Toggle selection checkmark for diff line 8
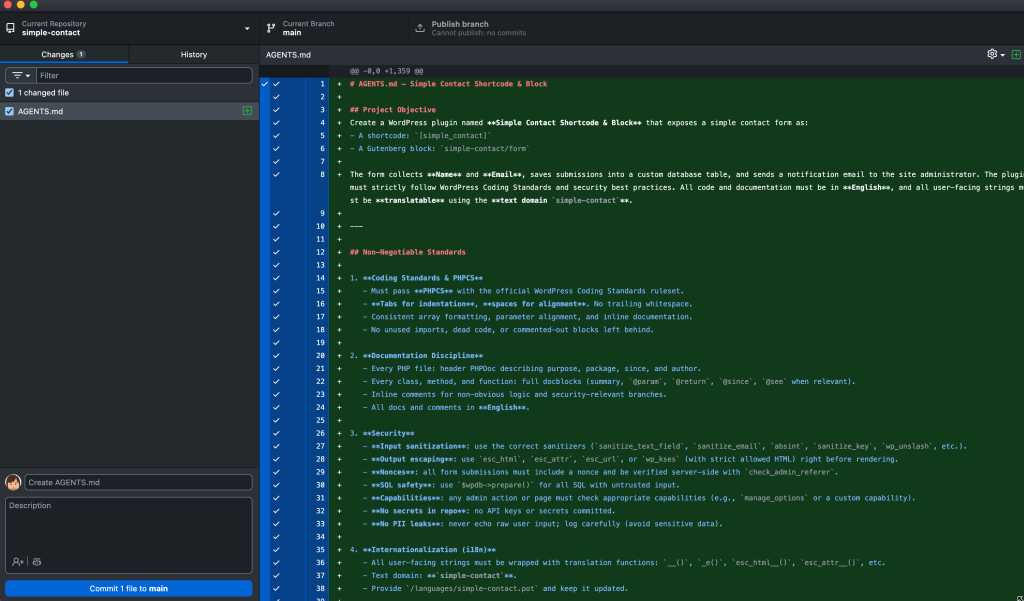Viewport: 1024px width, 601px height. pos(276,174)
